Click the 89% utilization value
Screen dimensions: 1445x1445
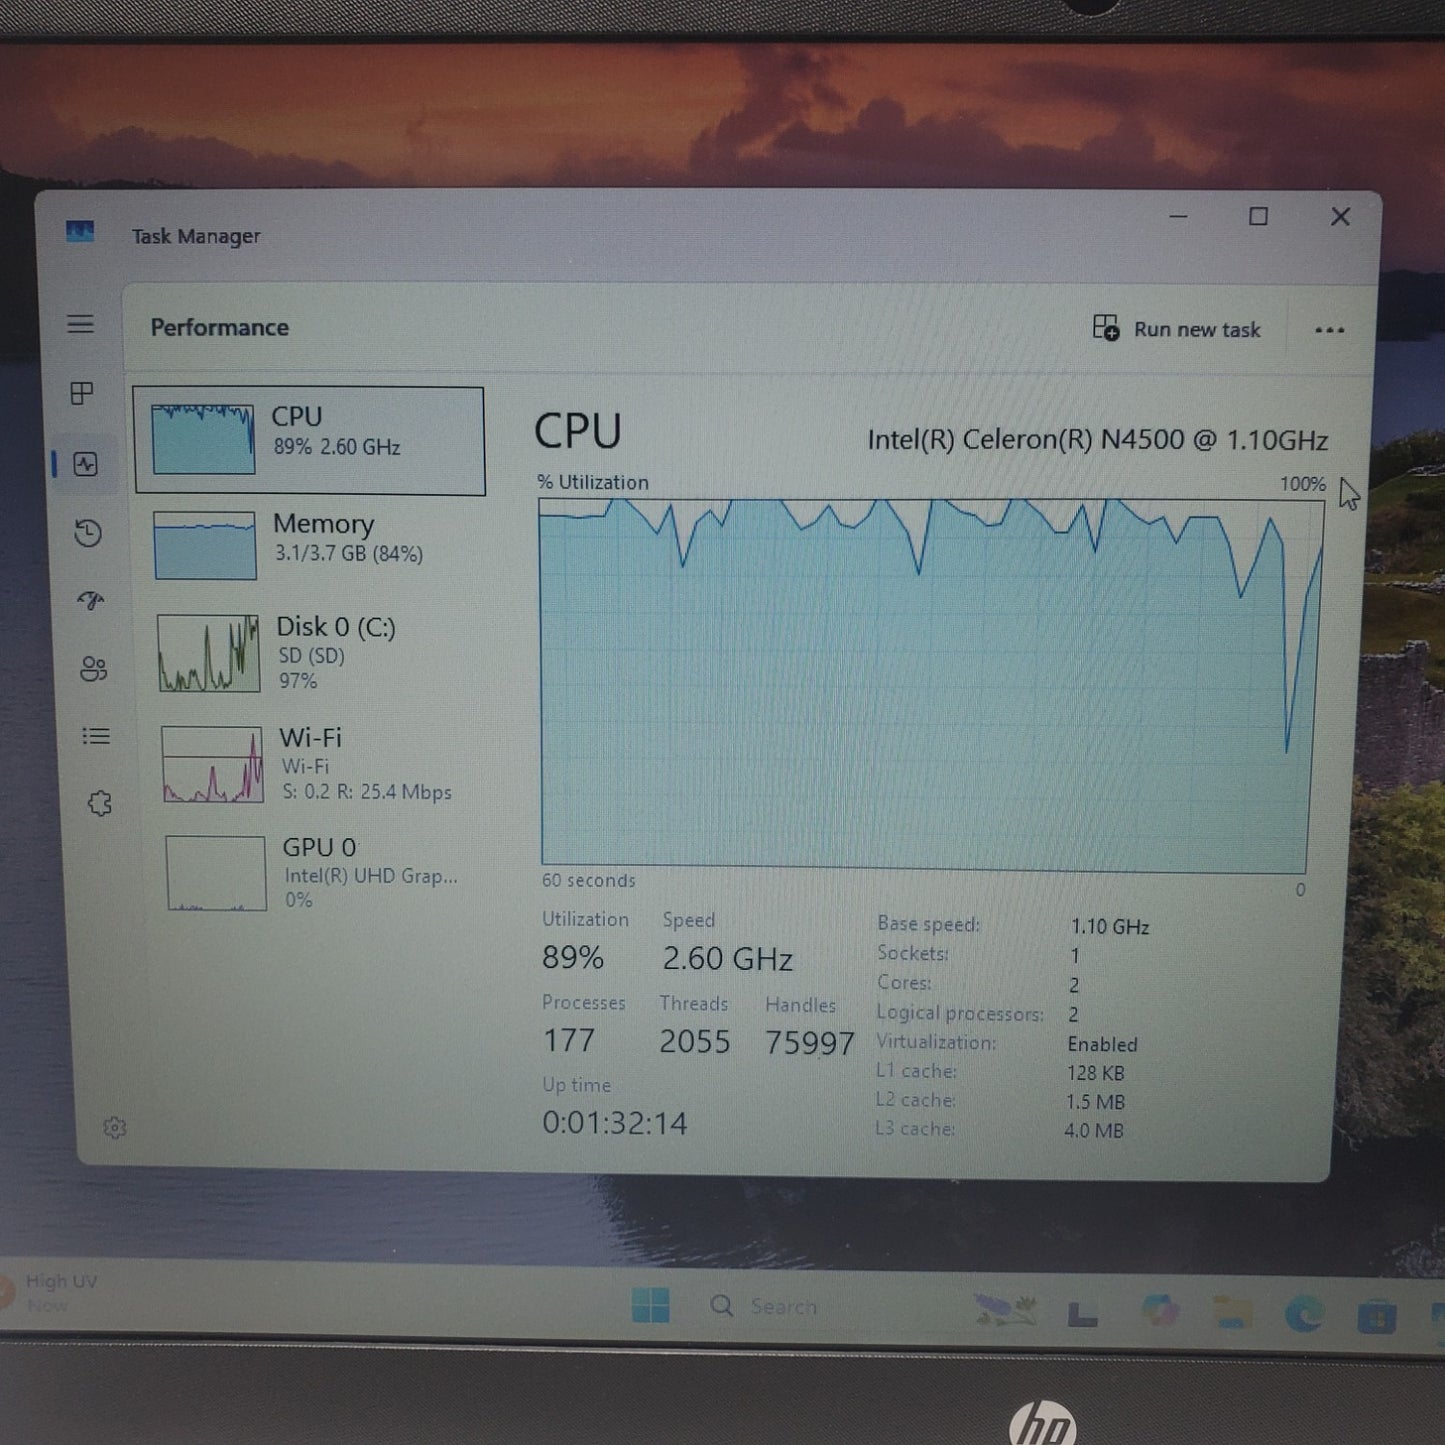pos(573,958)
